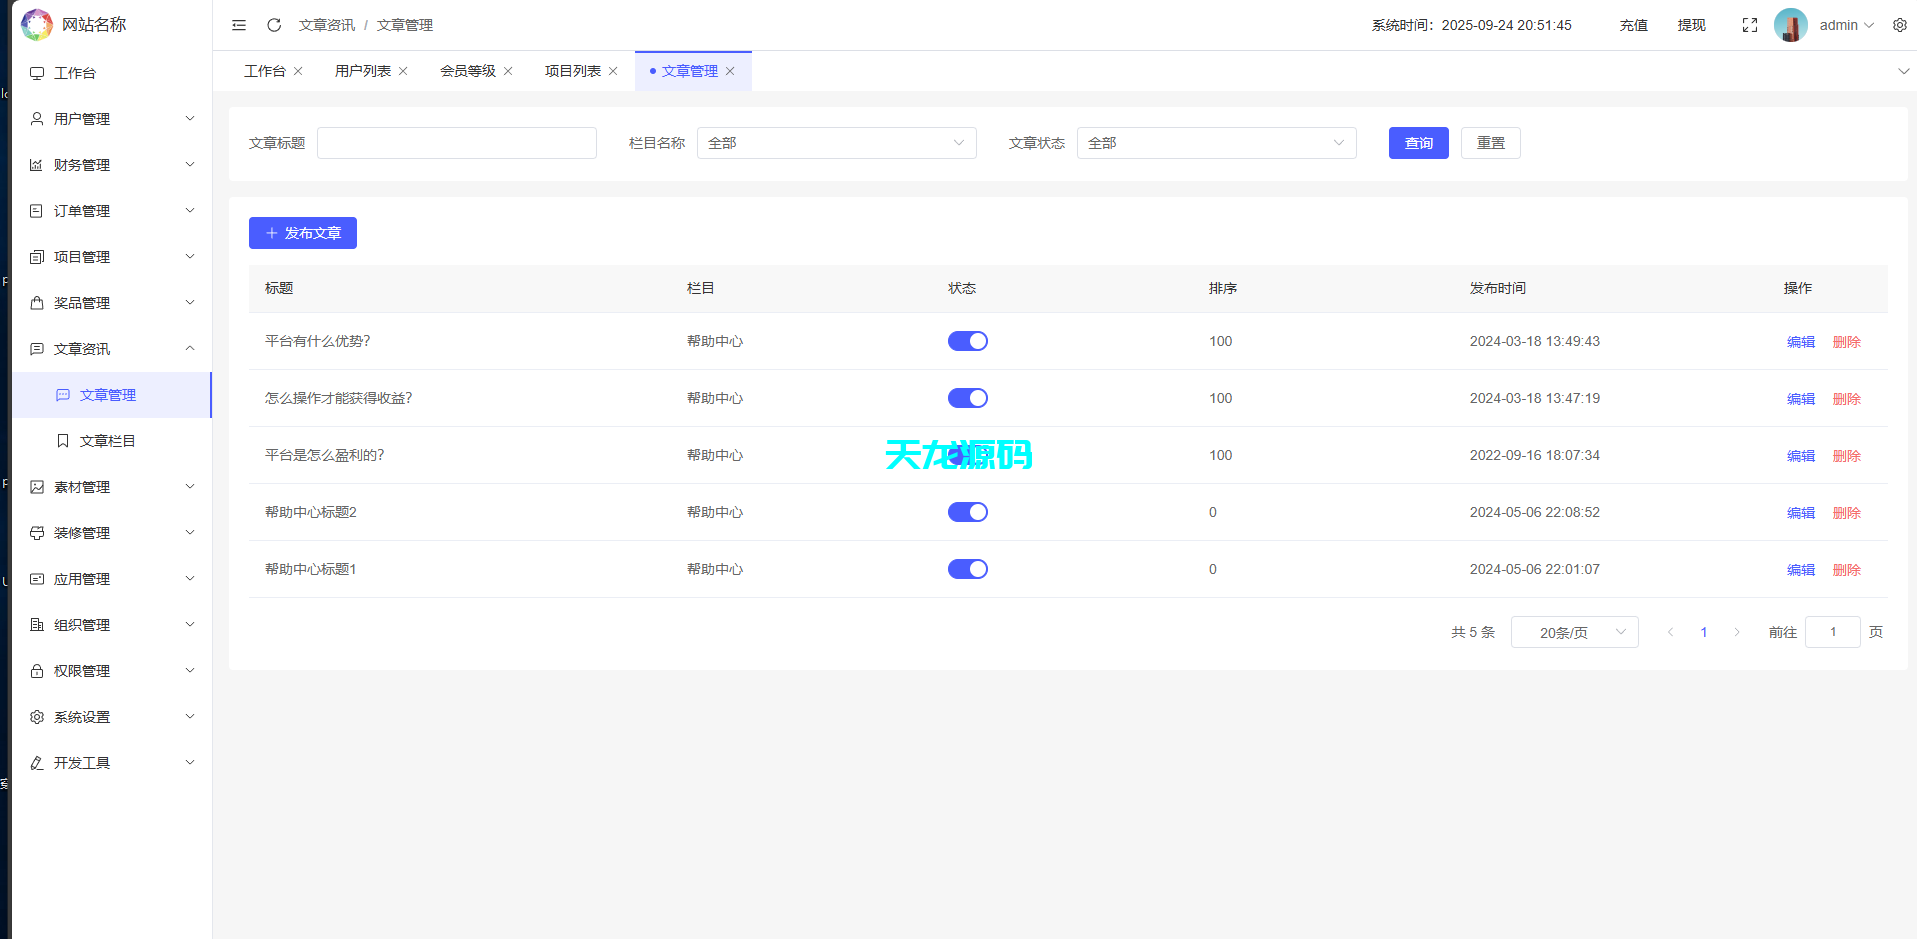The width and height of the screenshot is (1917, 939).
Task: Open the 栏目名称 dropdown showing 全部
Action: (836, 142)
